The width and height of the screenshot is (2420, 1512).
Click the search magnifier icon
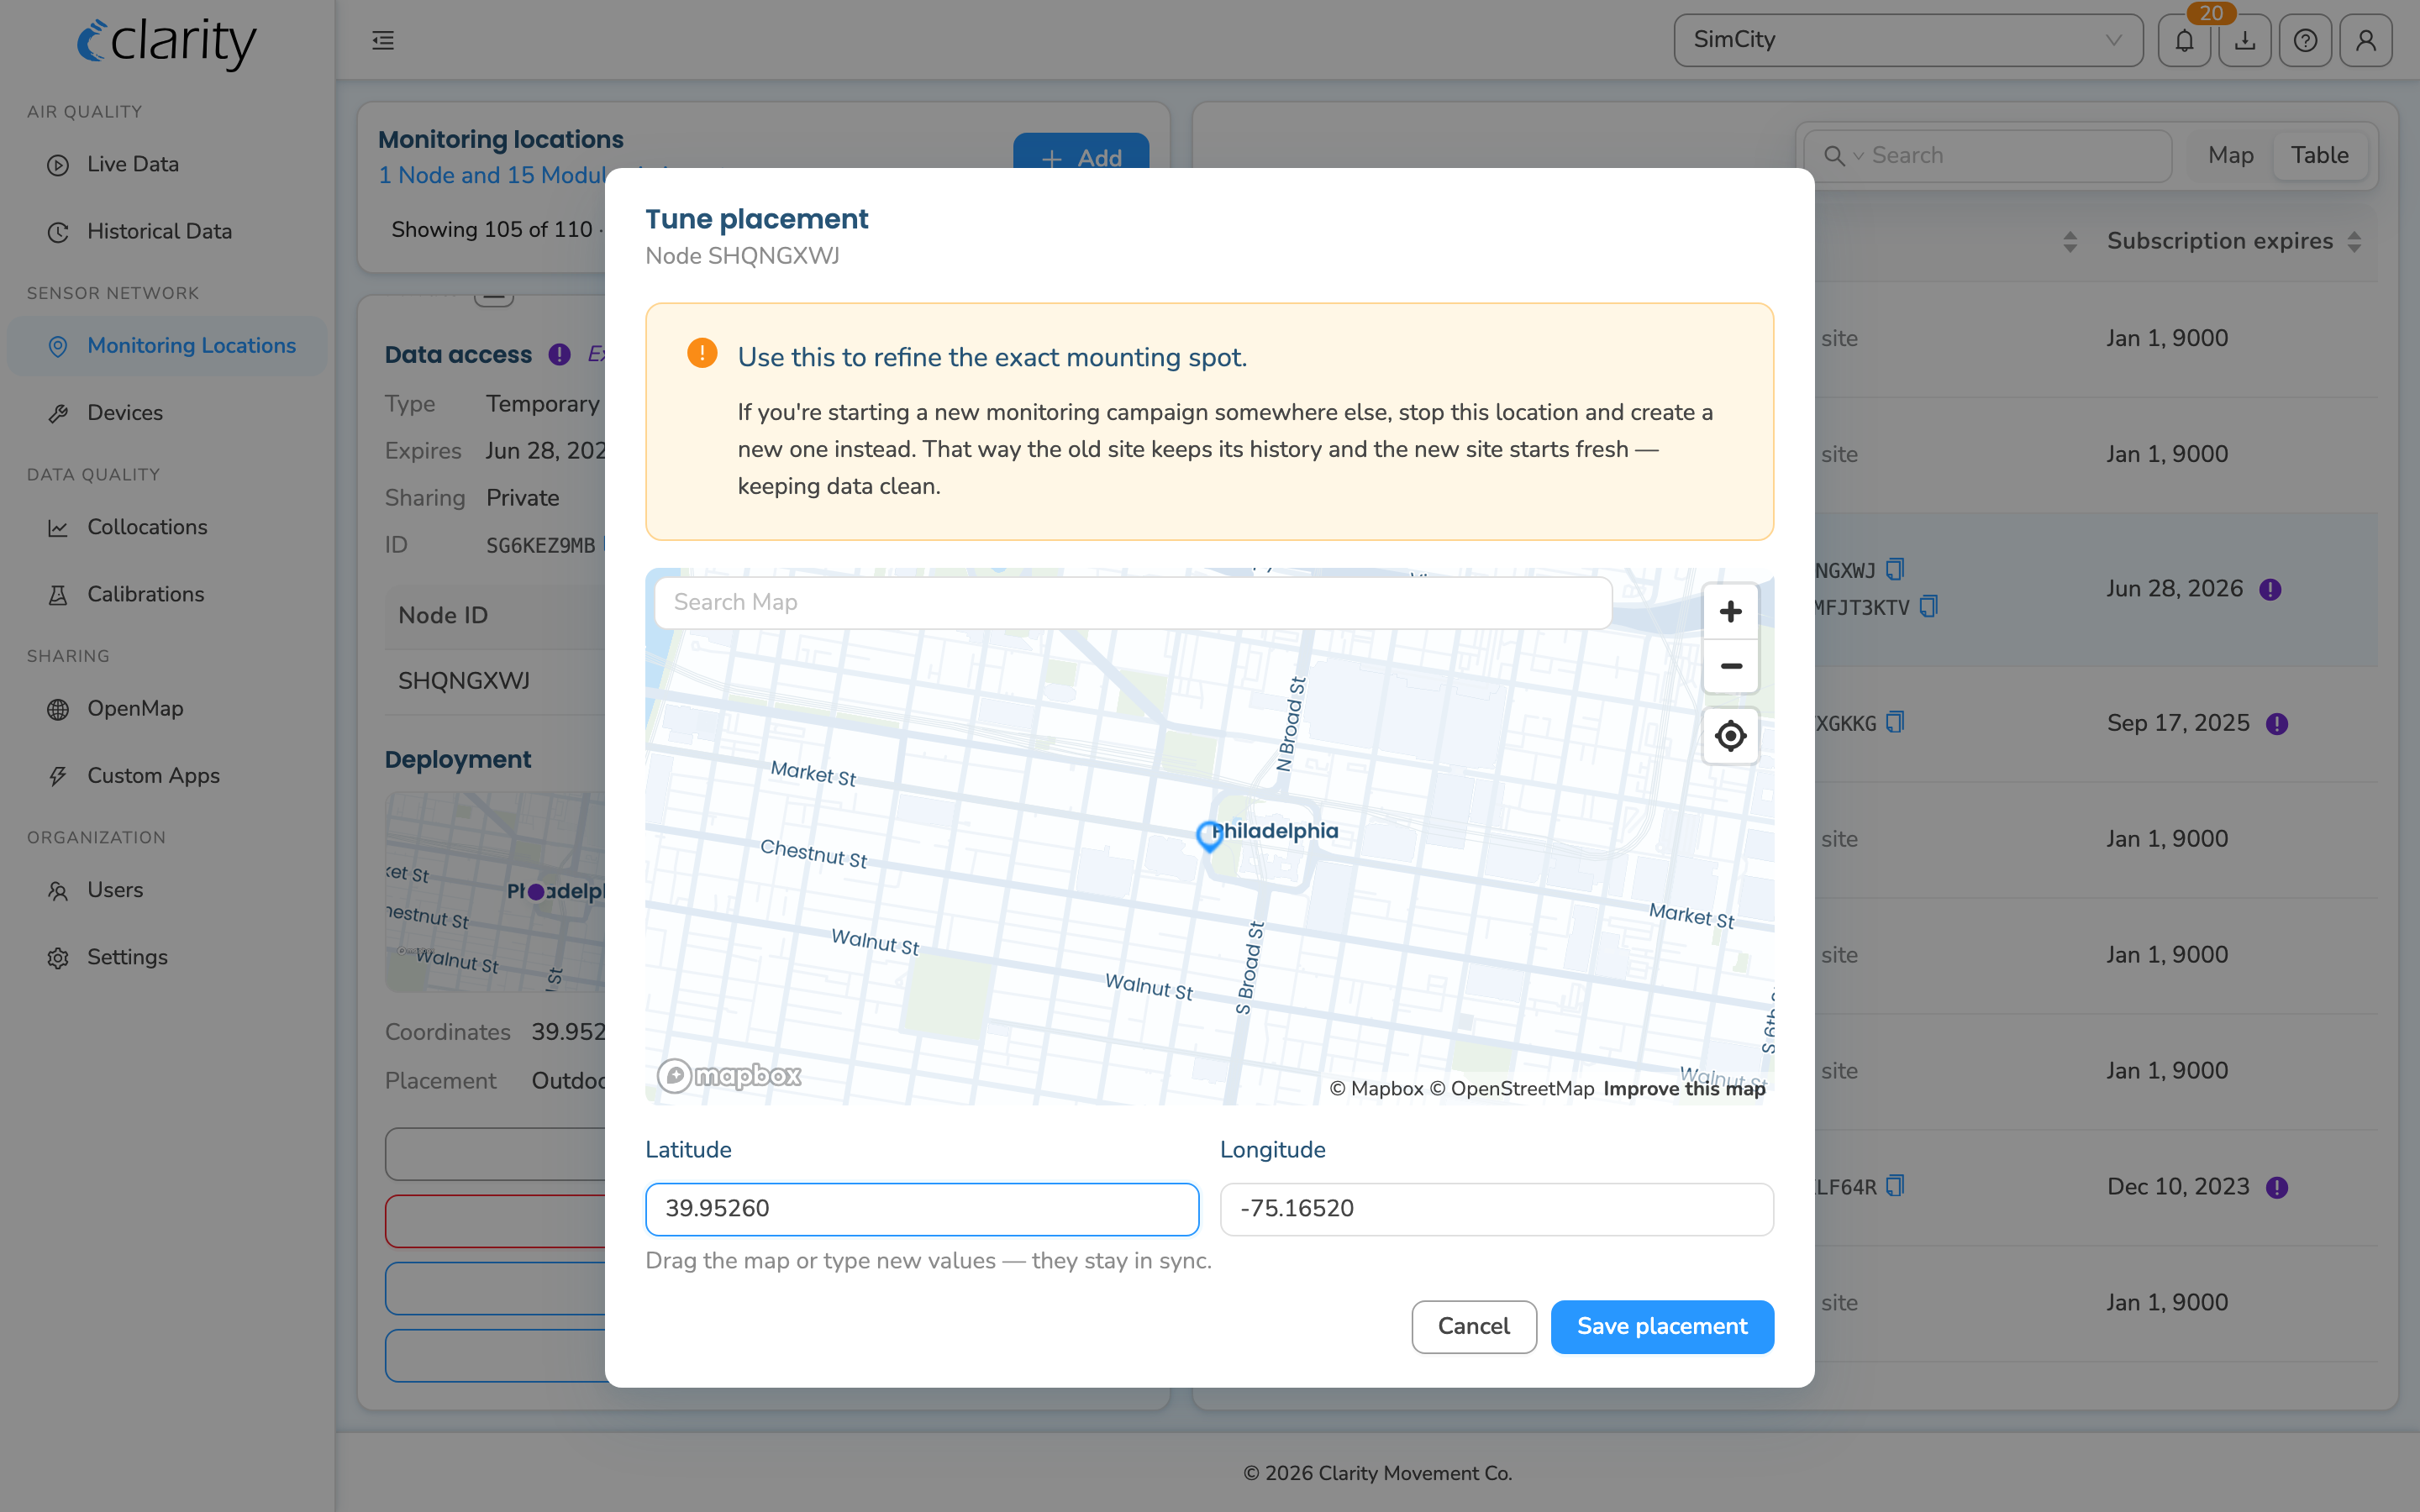[1833, 156]
